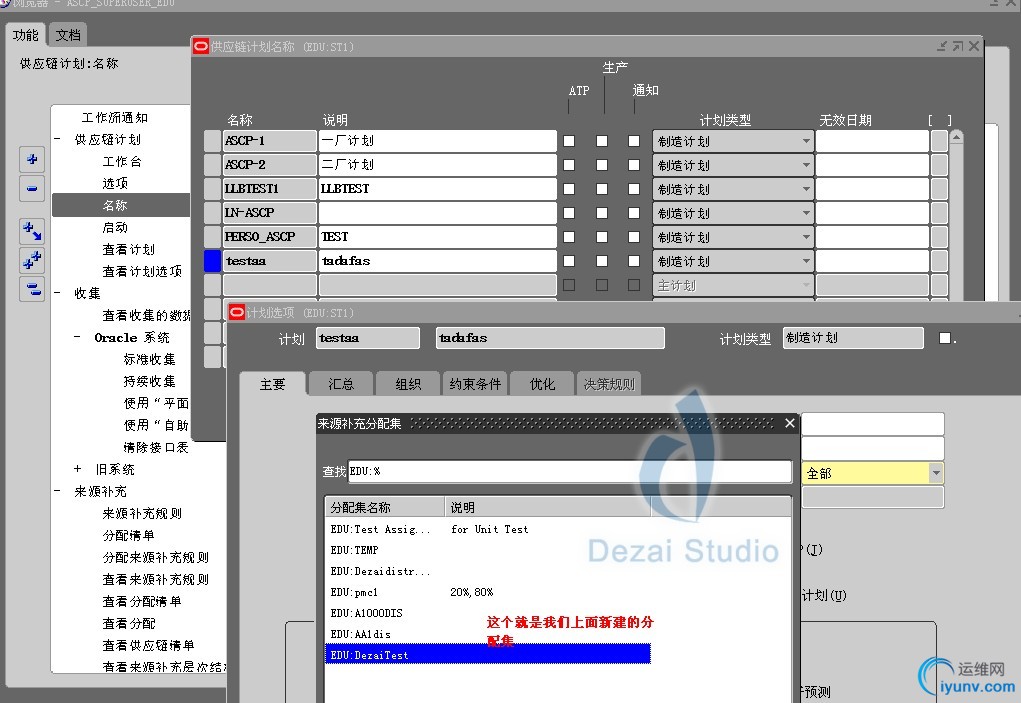Open 计划类型 dropdown for ASCP-1
1021x703 pixels.
pyautogui.click(x=805, y=141)
